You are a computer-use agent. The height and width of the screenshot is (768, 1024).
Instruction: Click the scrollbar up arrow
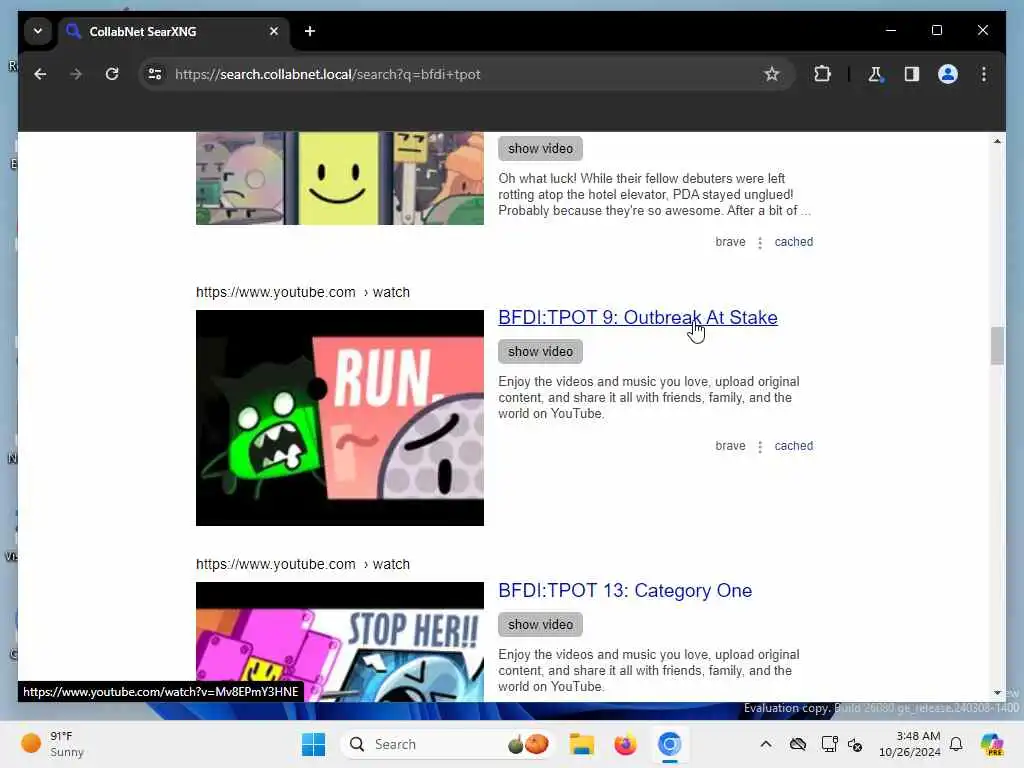tap(997, 141)
